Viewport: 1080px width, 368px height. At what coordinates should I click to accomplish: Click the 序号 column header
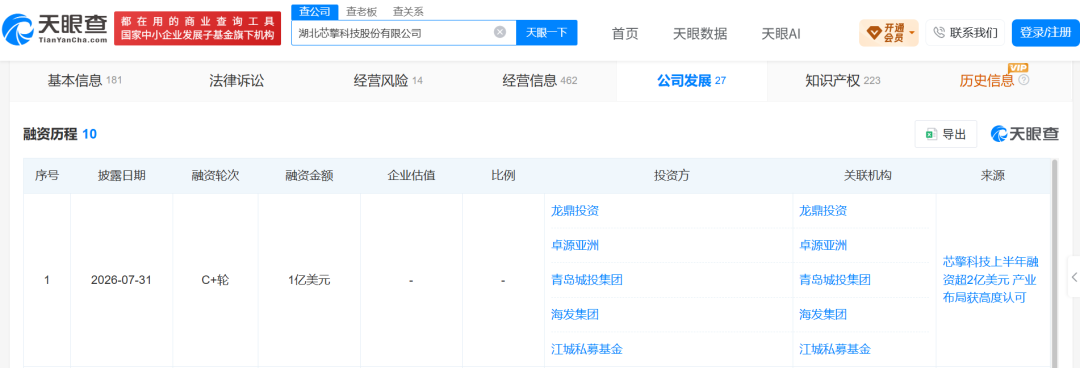47,176
